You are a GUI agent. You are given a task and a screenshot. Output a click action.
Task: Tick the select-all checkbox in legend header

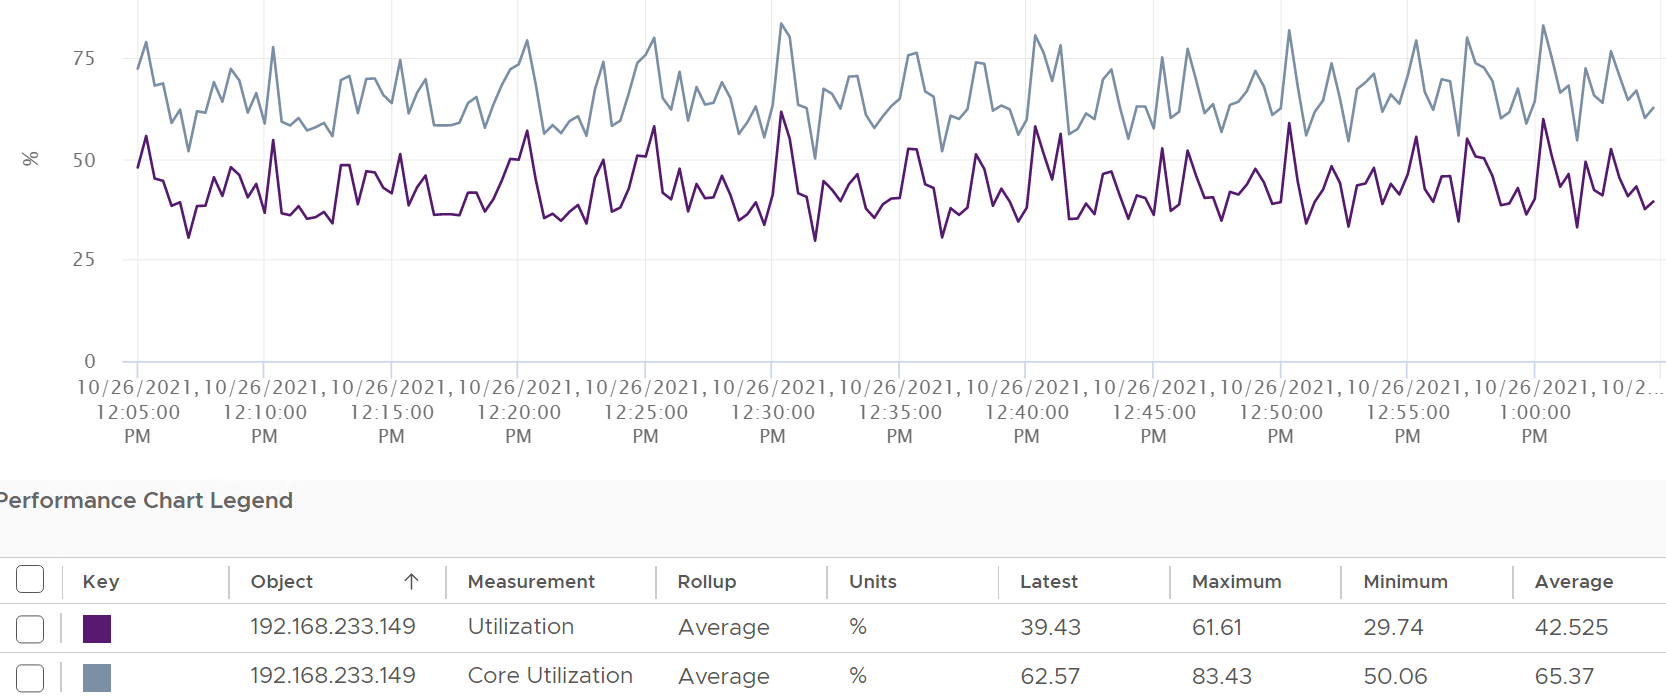(30, 579)
